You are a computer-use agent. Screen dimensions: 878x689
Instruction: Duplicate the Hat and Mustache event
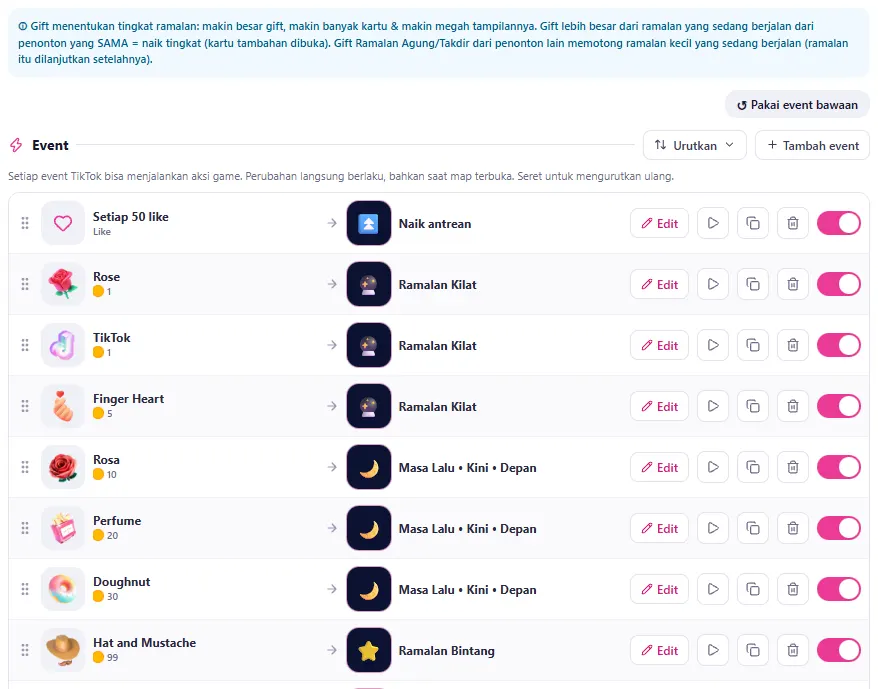[x=753, y=650]
